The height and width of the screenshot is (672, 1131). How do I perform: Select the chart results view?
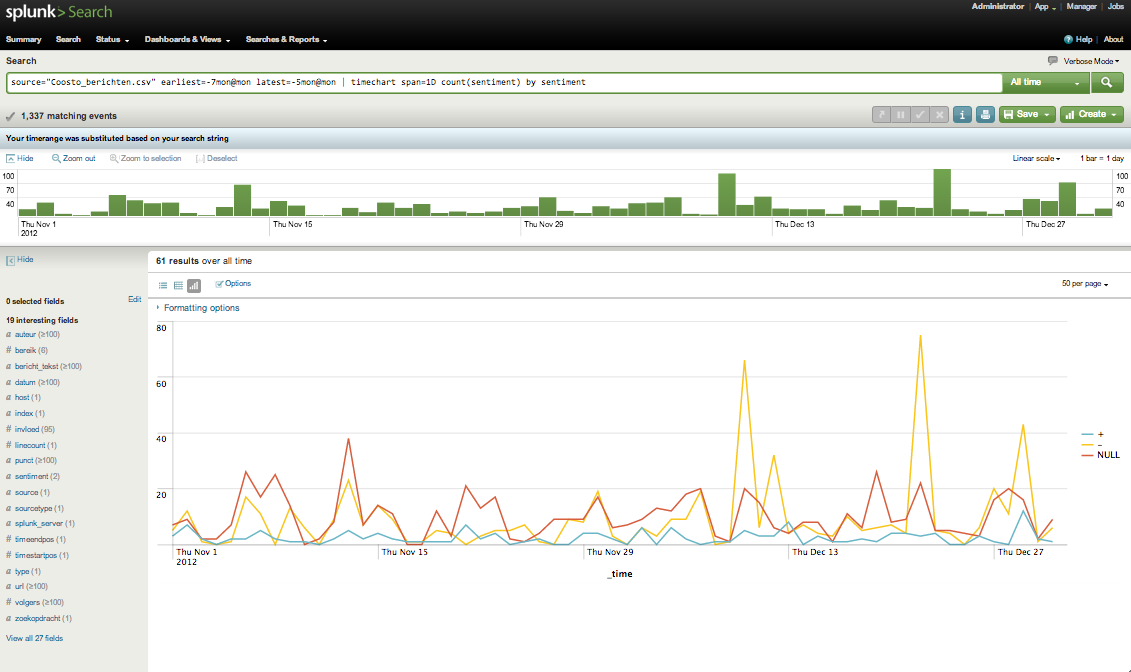tap(193, 284)
